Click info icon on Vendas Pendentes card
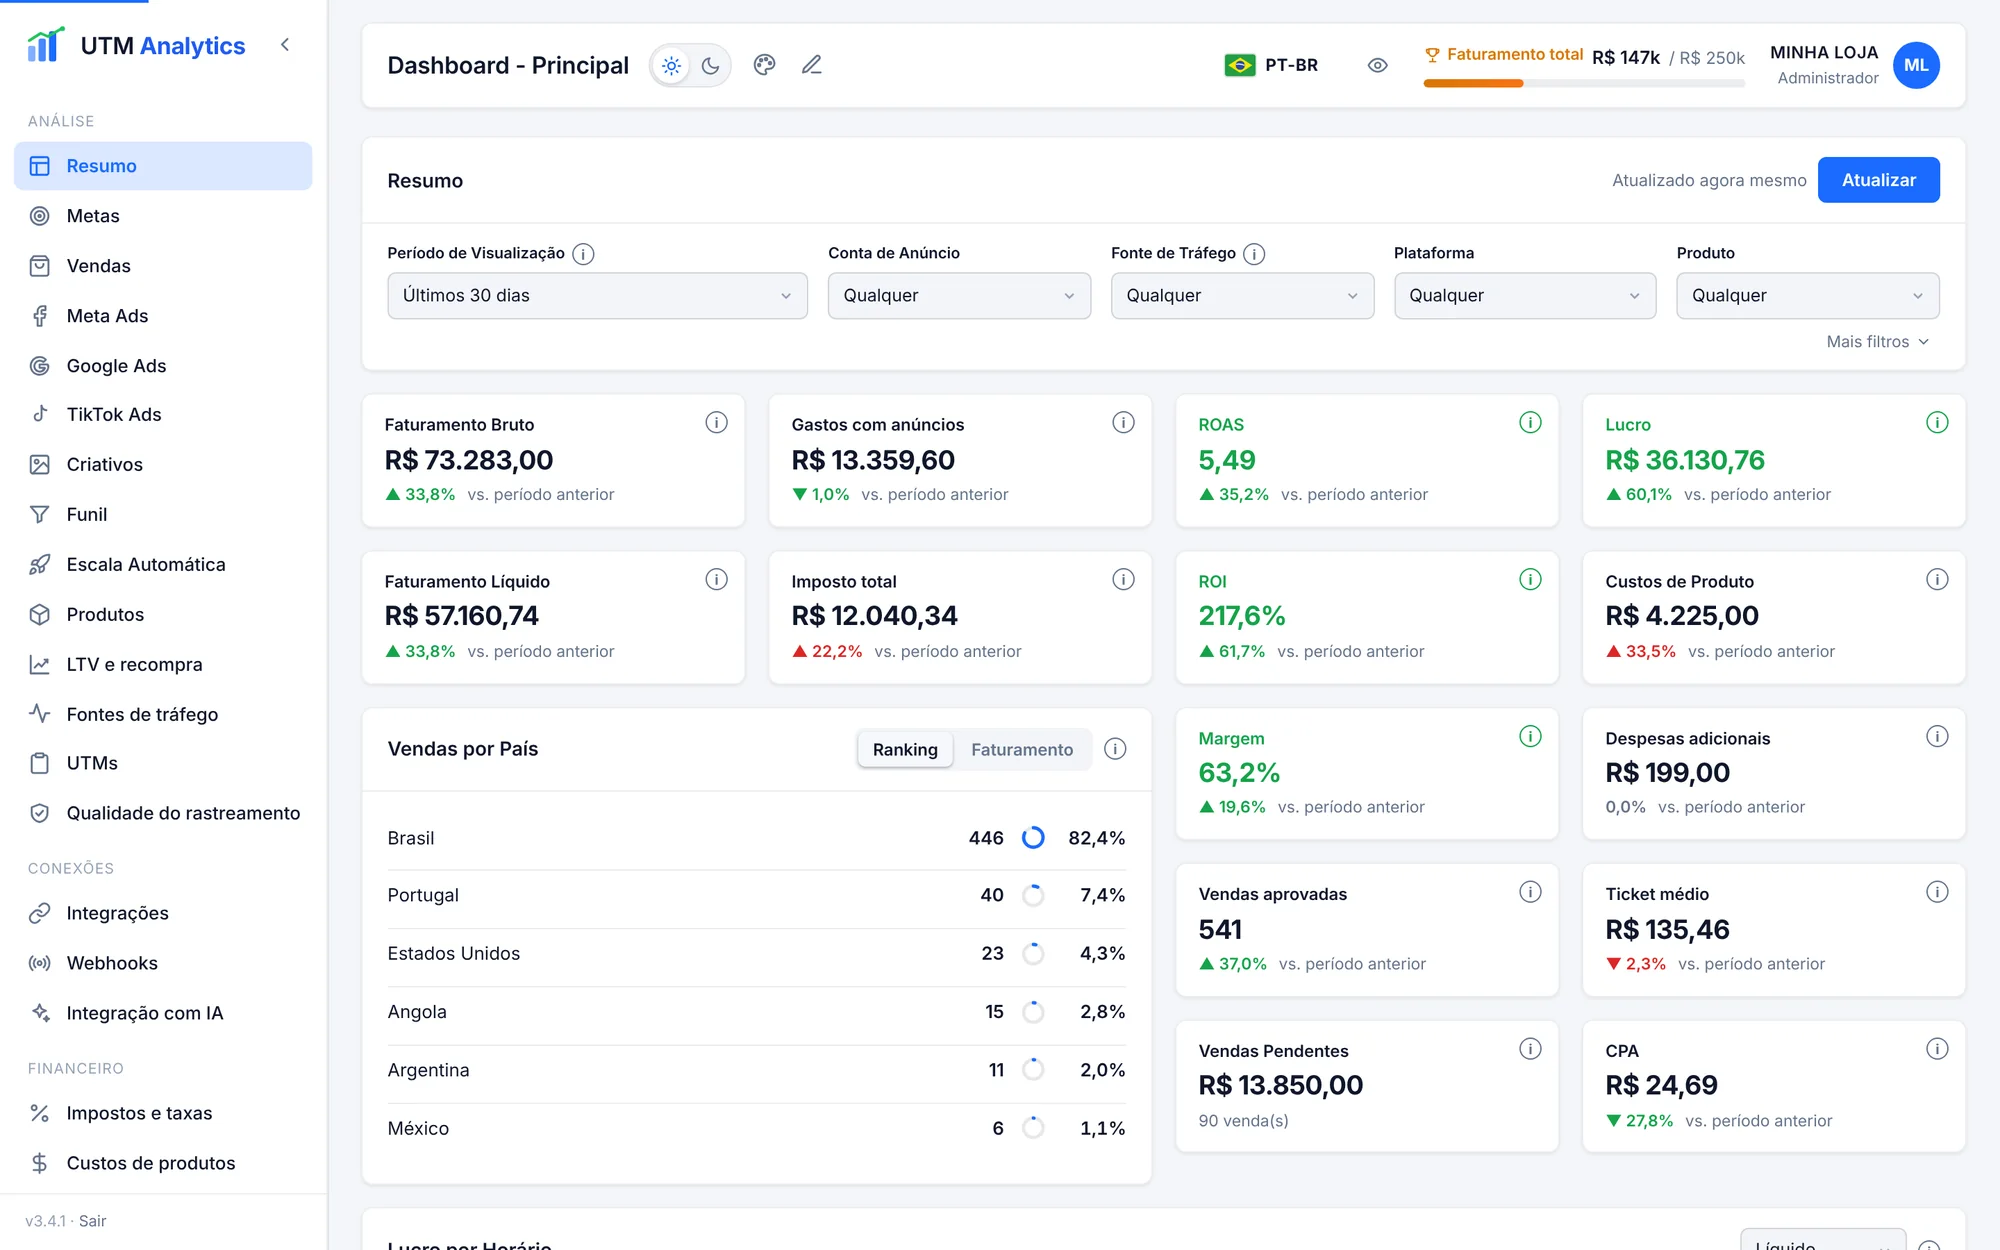 (x=1530, y=1049)
